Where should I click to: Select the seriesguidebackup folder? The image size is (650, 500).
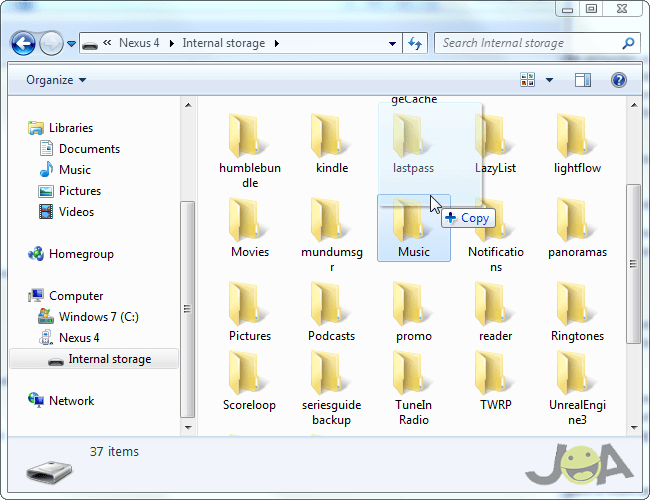[x=332, y=388]
